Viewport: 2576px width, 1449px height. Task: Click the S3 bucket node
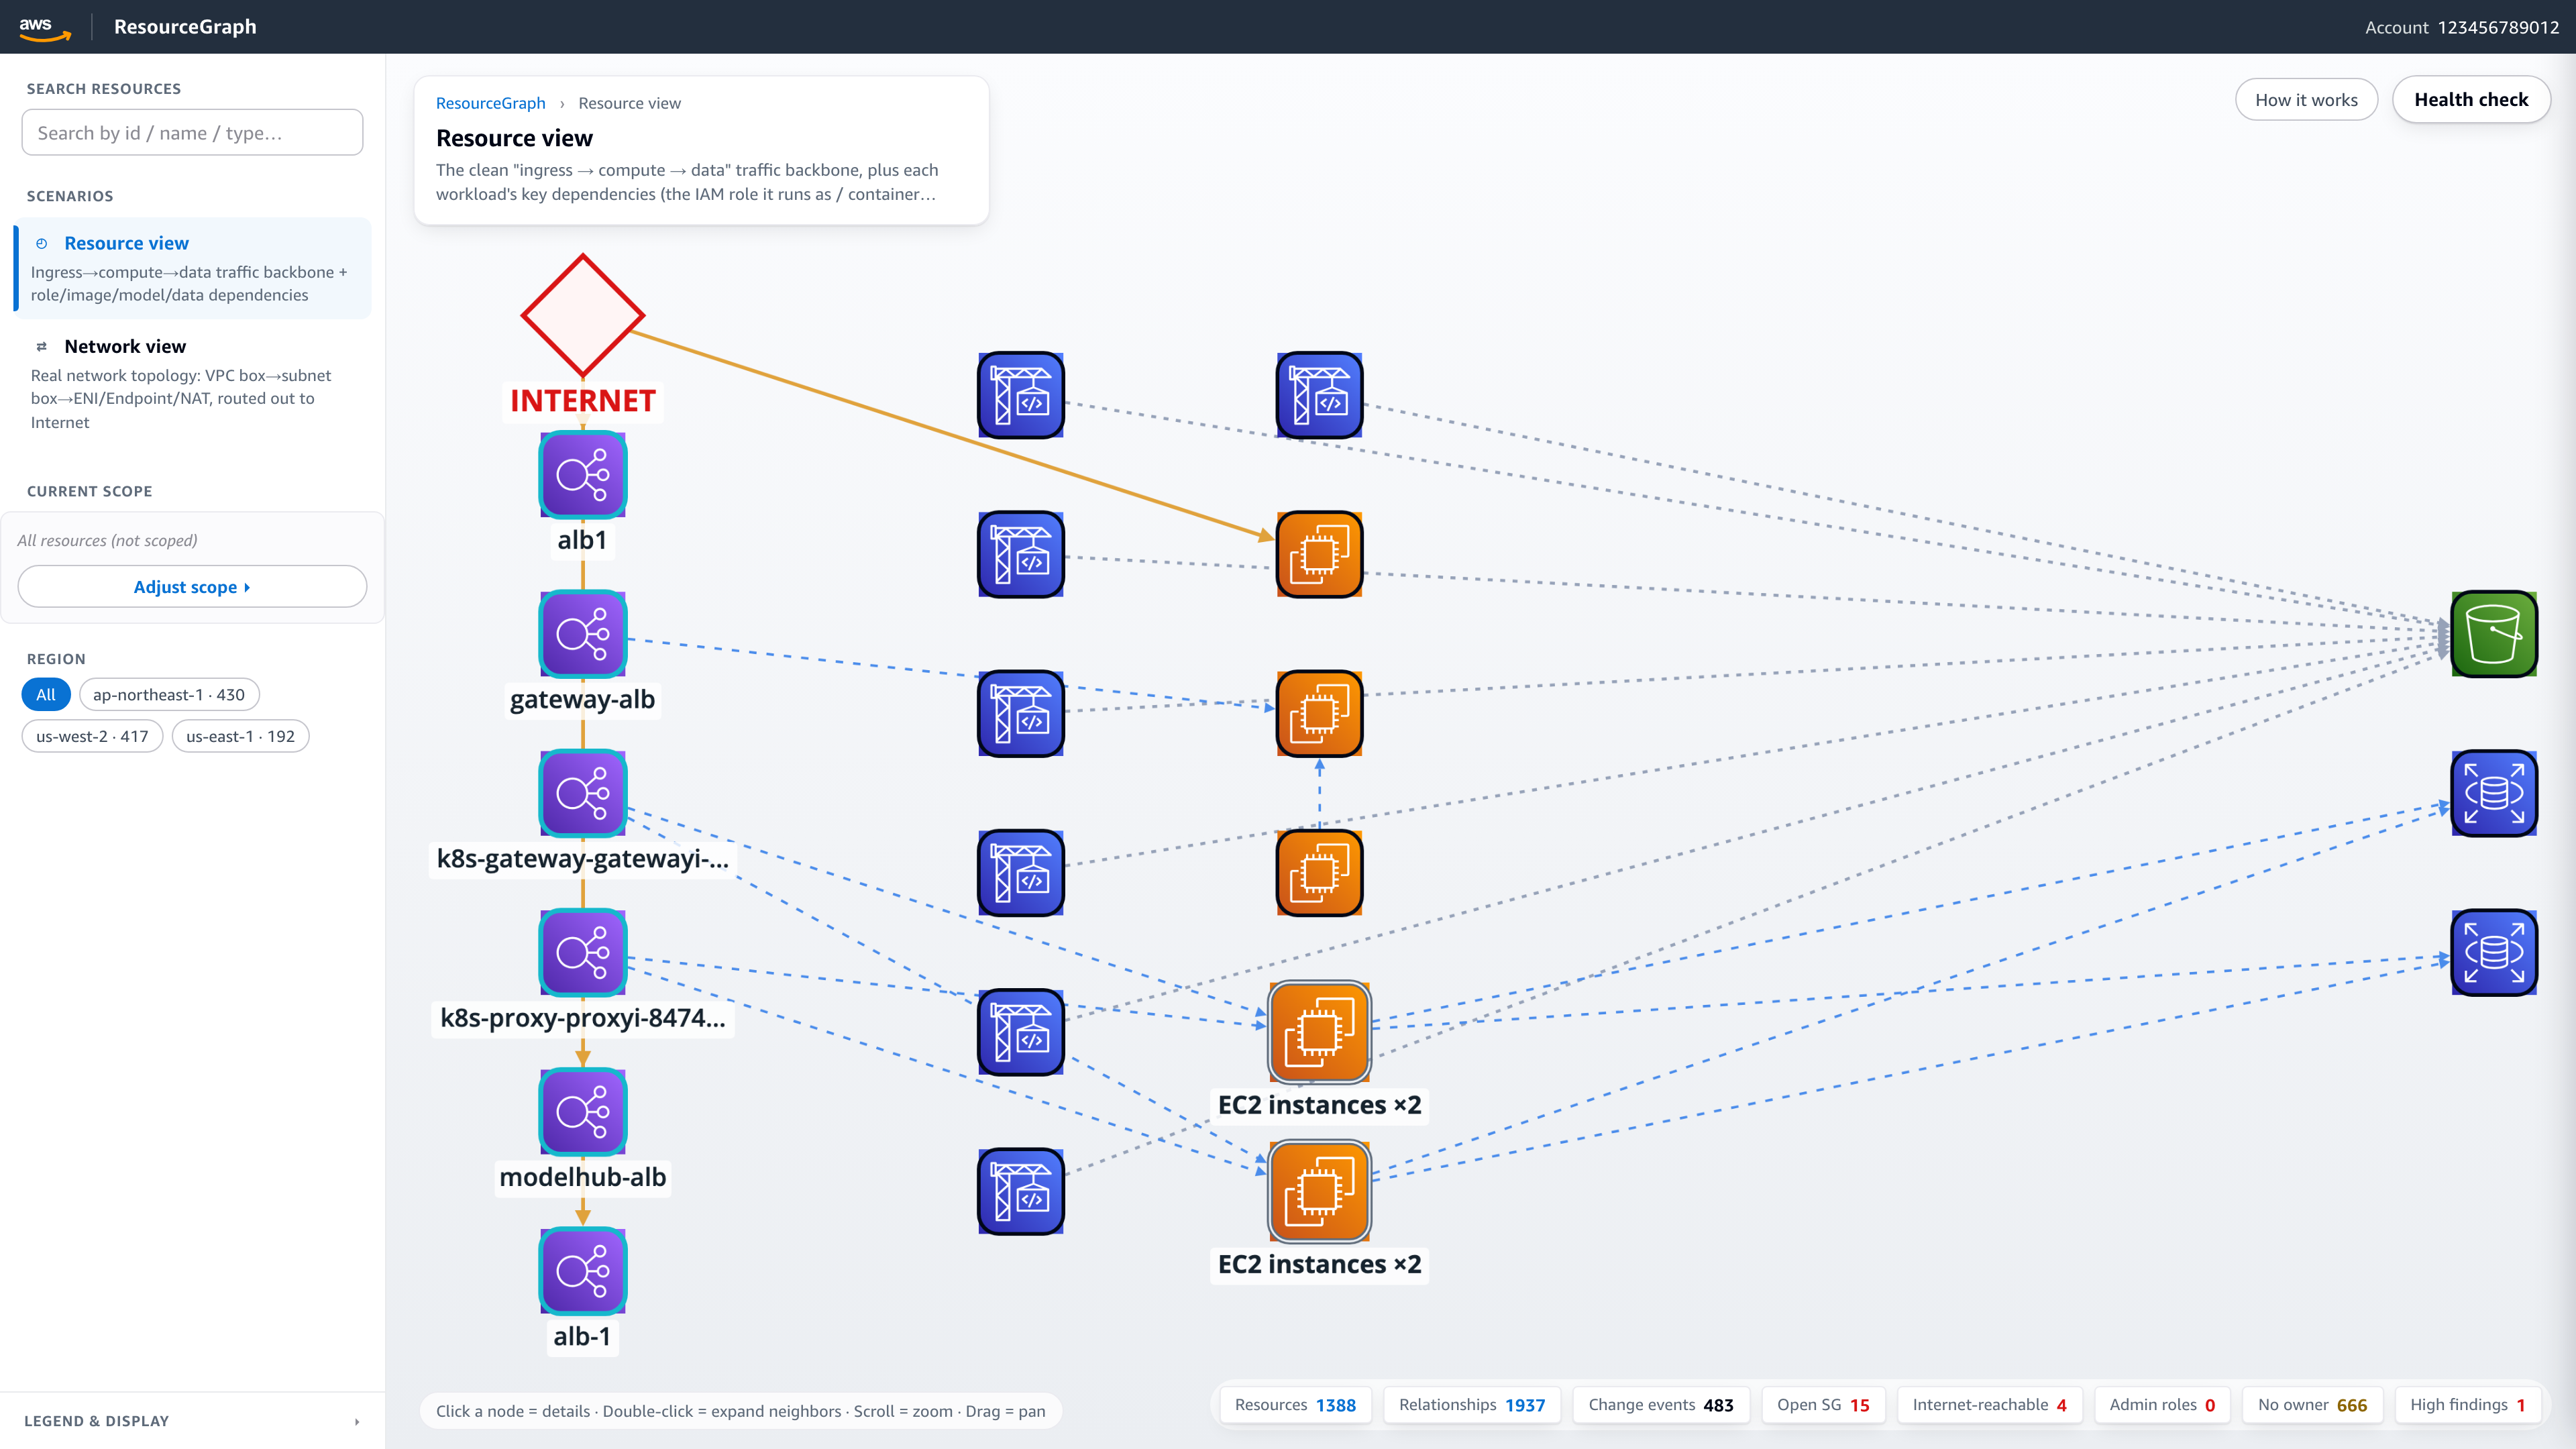point(2494,634)
